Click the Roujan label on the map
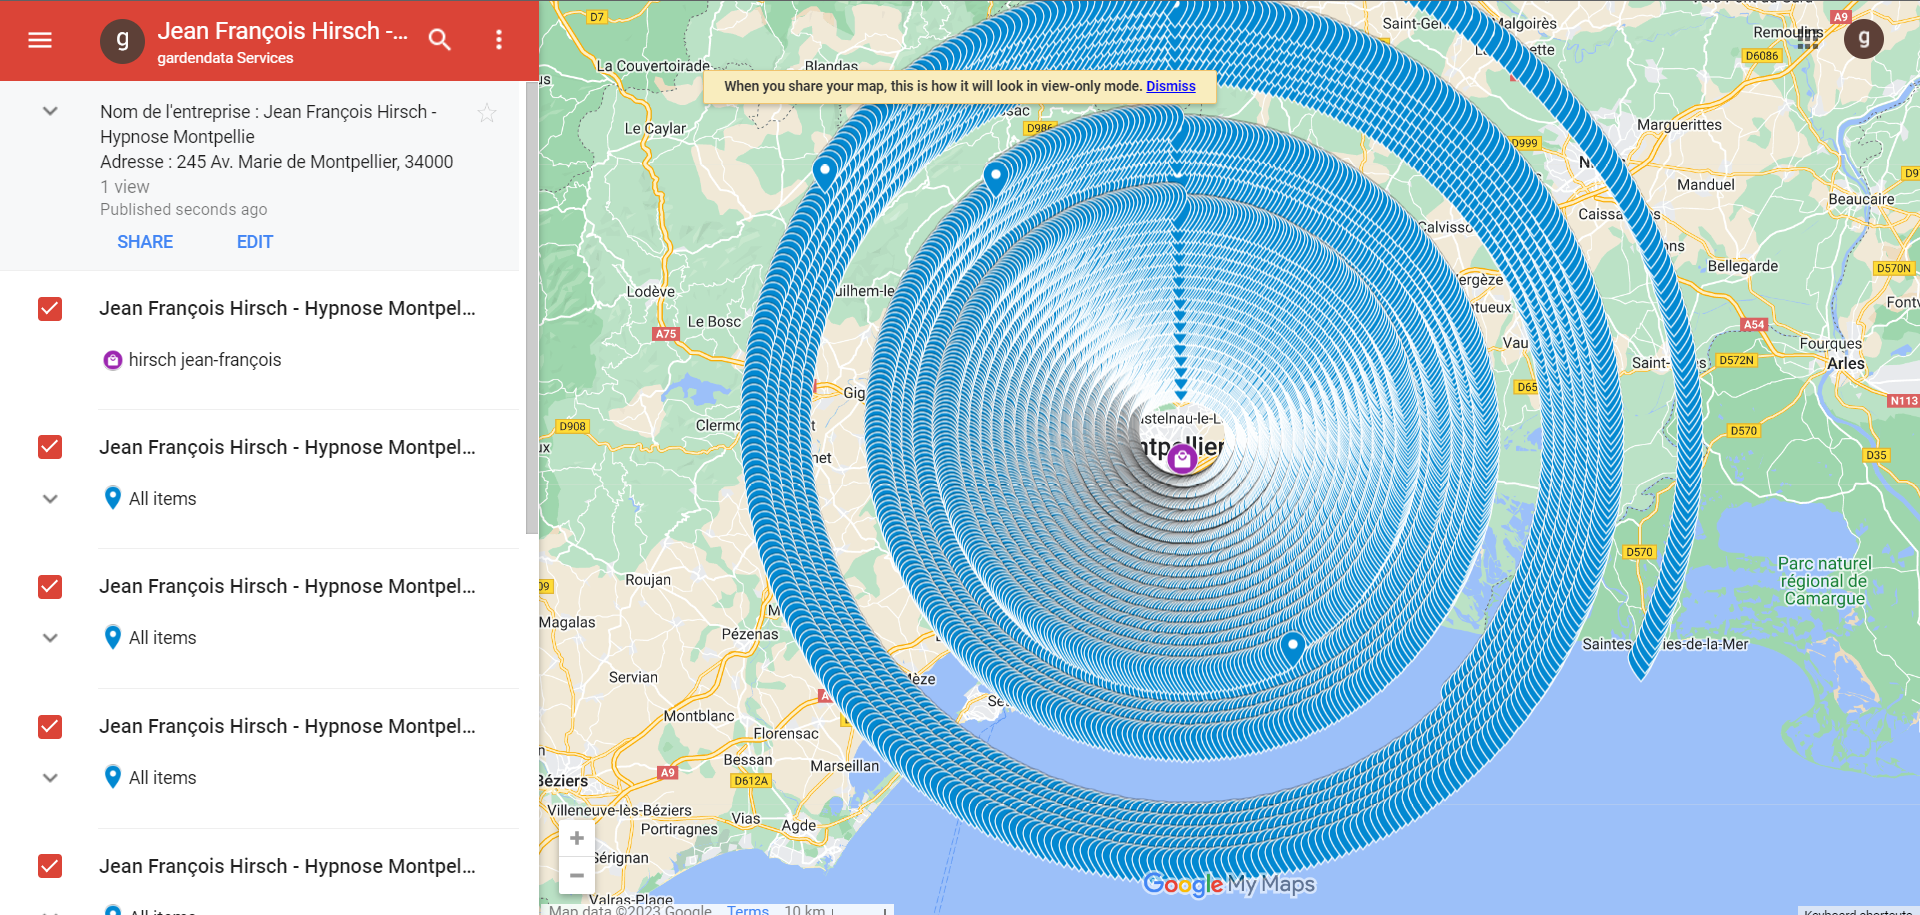Screen dimensions: 1920x915 coord(648,580)
